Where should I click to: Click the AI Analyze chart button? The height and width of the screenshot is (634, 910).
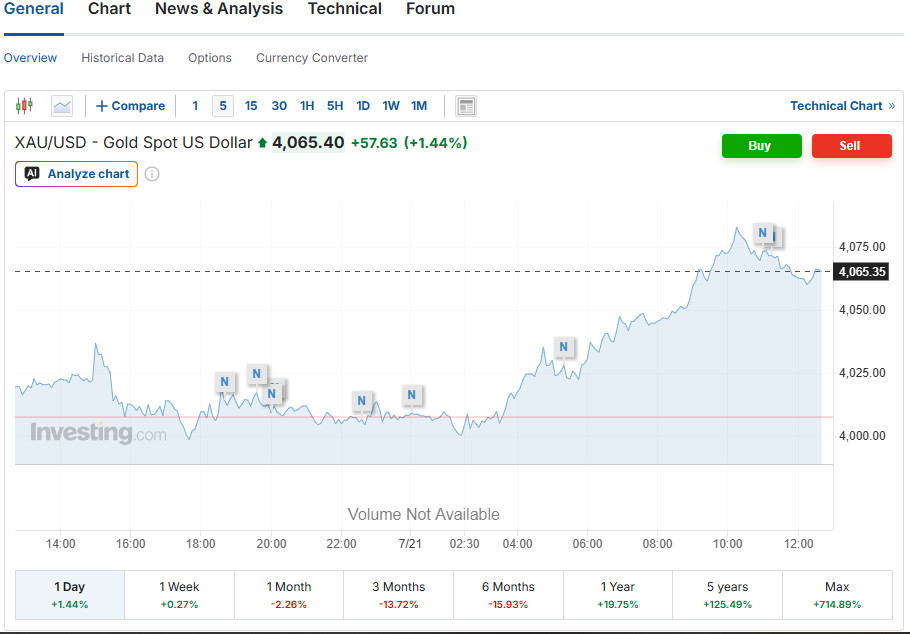(x=77, y=174)
